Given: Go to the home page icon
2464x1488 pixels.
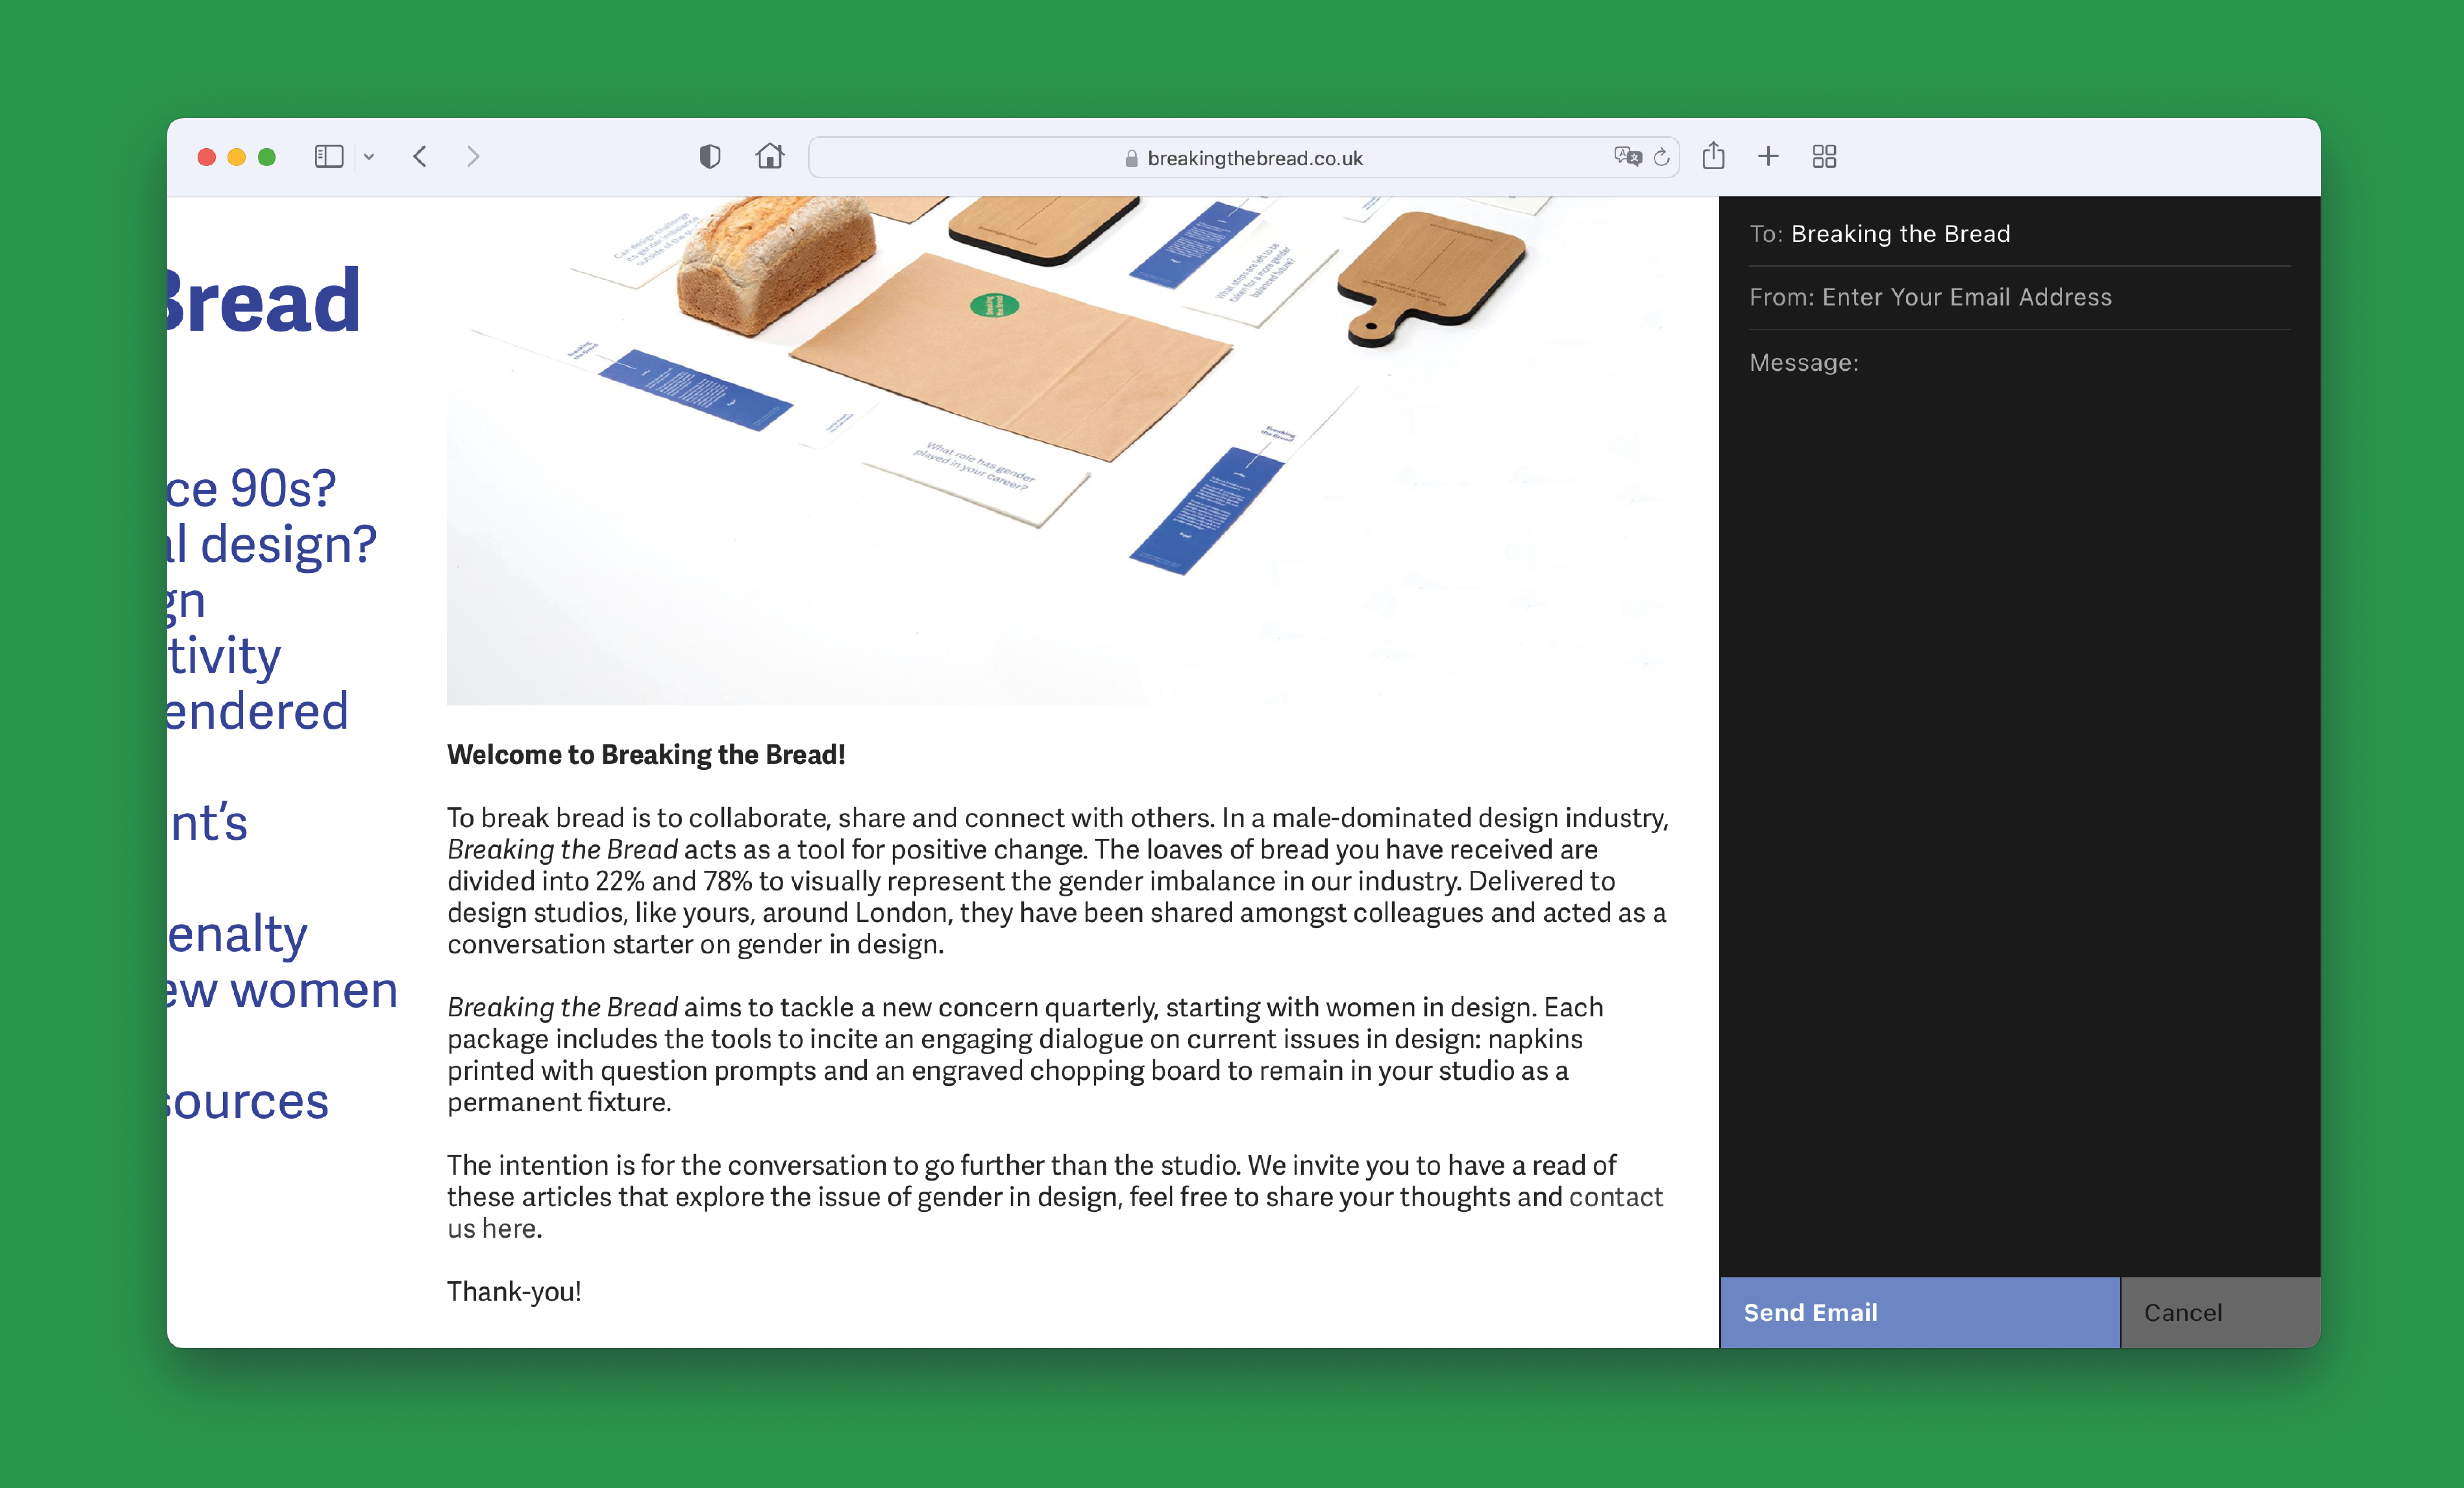Looking at the screenshot, I should [770, 156].
